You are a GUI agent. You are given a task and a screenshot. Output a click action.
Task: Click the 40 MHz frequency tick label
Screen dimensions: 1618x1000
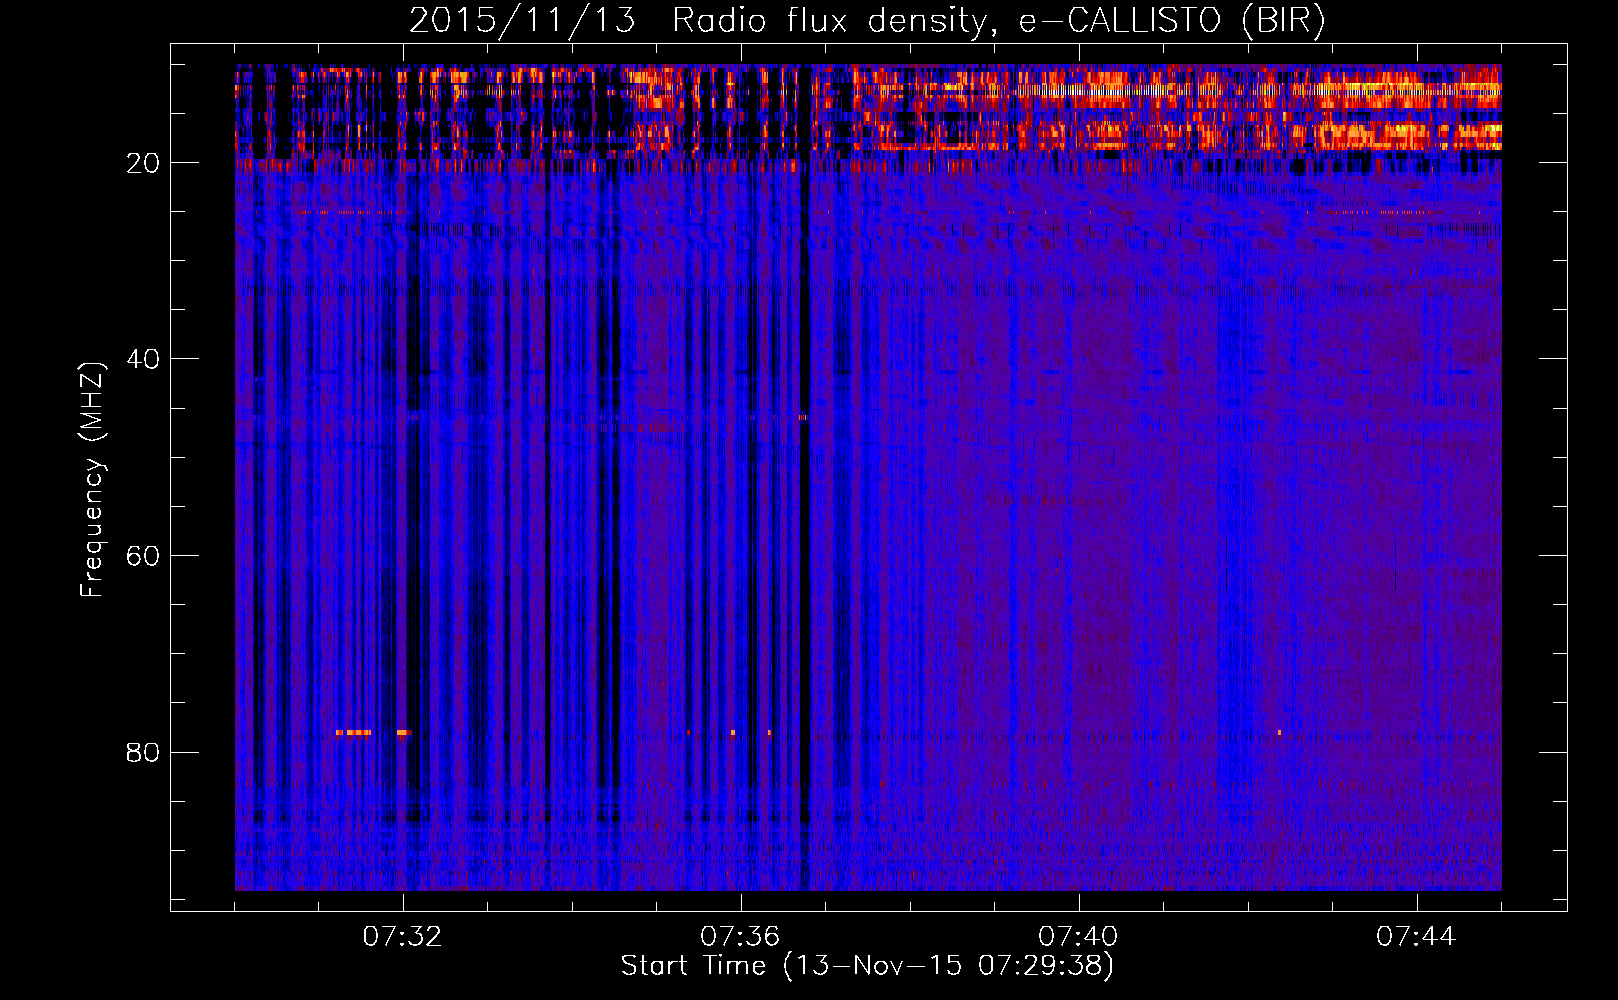(144, 359)
